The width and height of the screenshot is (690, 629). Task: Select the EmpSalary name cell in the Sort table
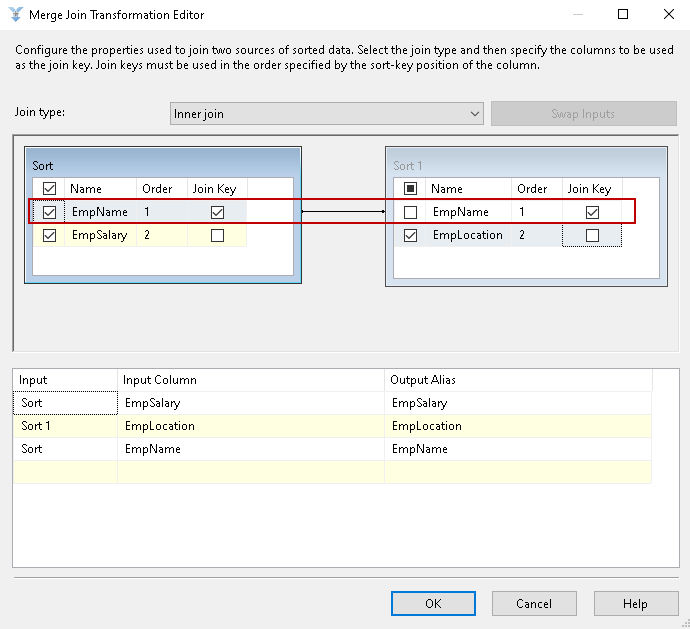pos(100,235)
